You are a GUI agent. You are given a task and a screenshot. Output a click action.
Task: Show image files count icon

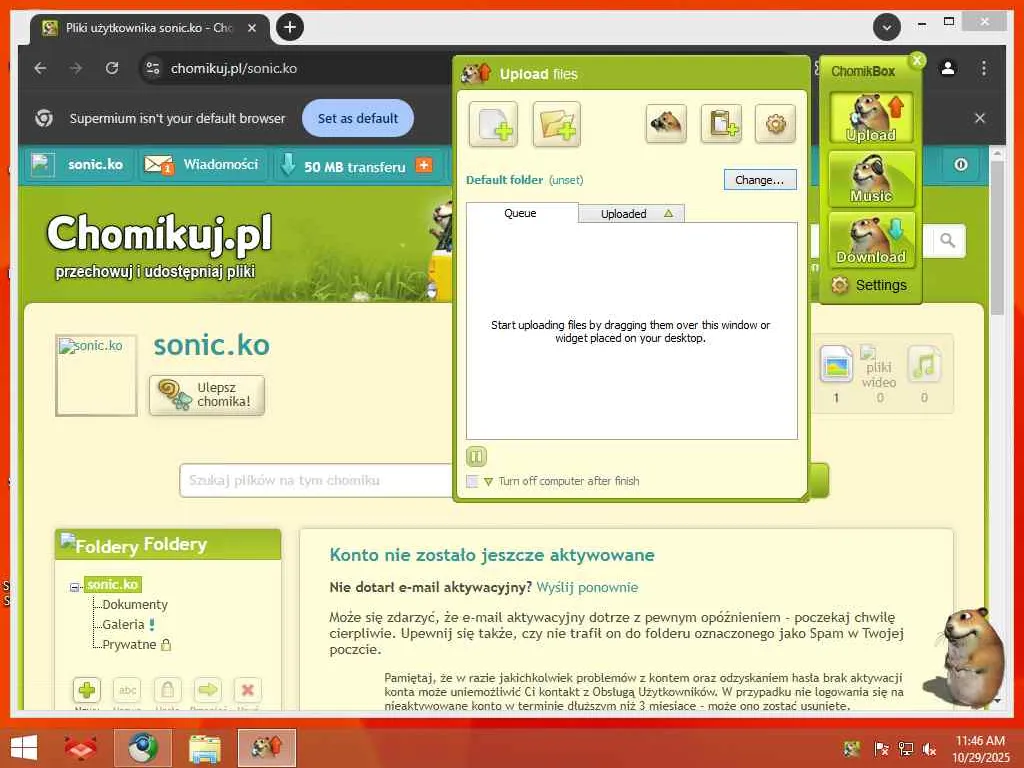point(837,365)
